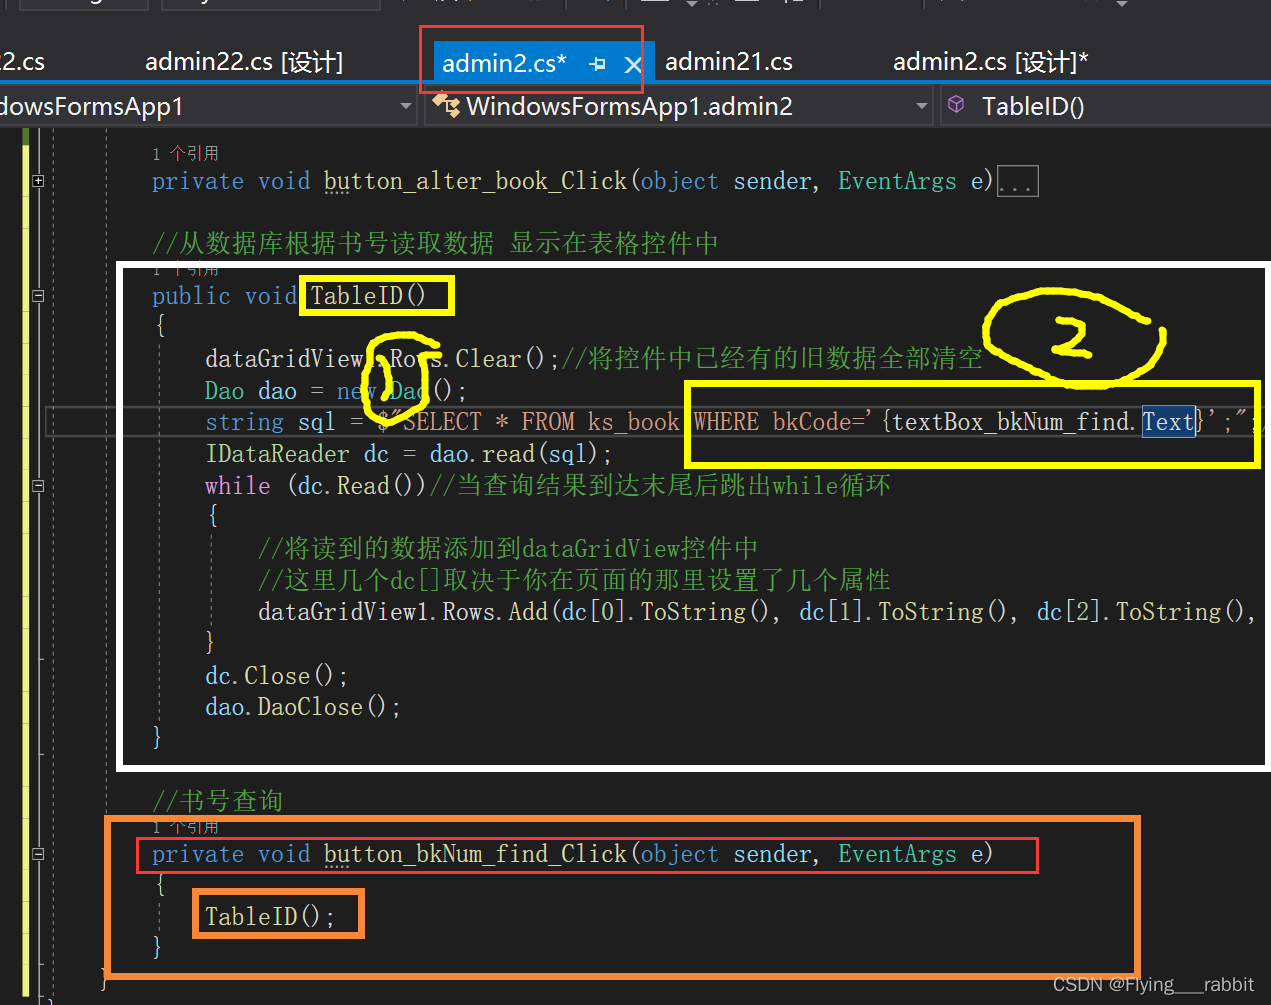This screenshot has width=1271, height=1005.
Task: Click the 1 个引用 CodeLens above button_alter_book_Click
Action: [185, 153]
